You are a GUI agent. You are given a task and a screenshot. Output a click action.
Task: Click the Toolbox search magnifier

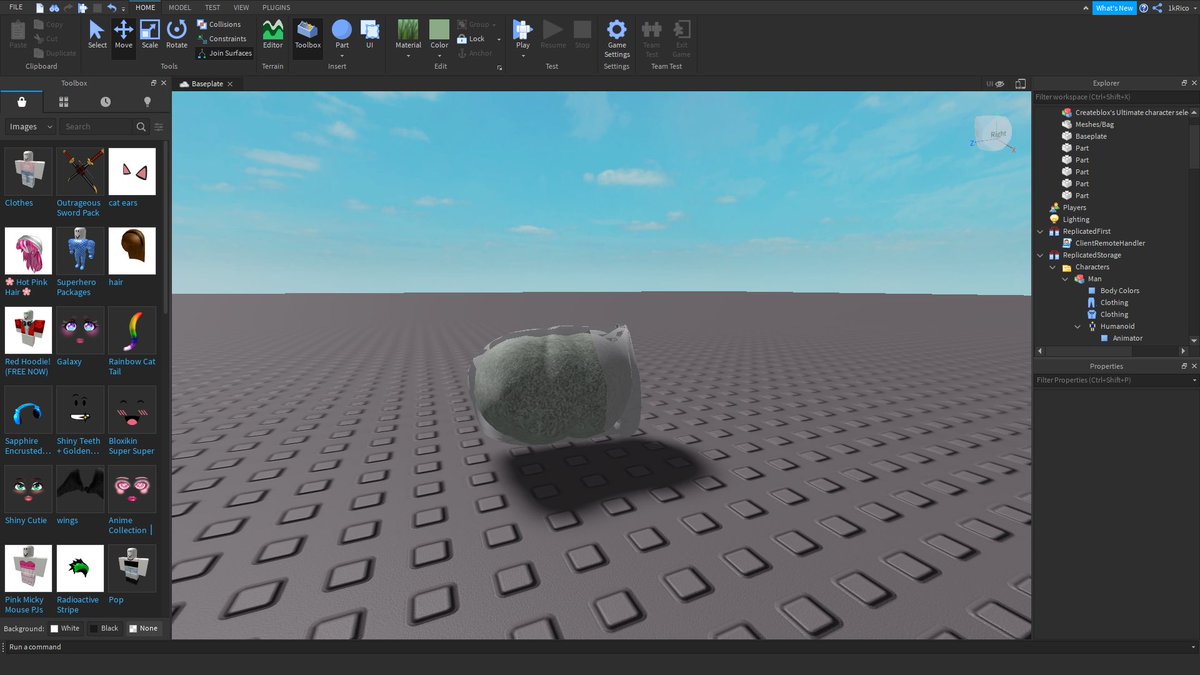[141, 127]
